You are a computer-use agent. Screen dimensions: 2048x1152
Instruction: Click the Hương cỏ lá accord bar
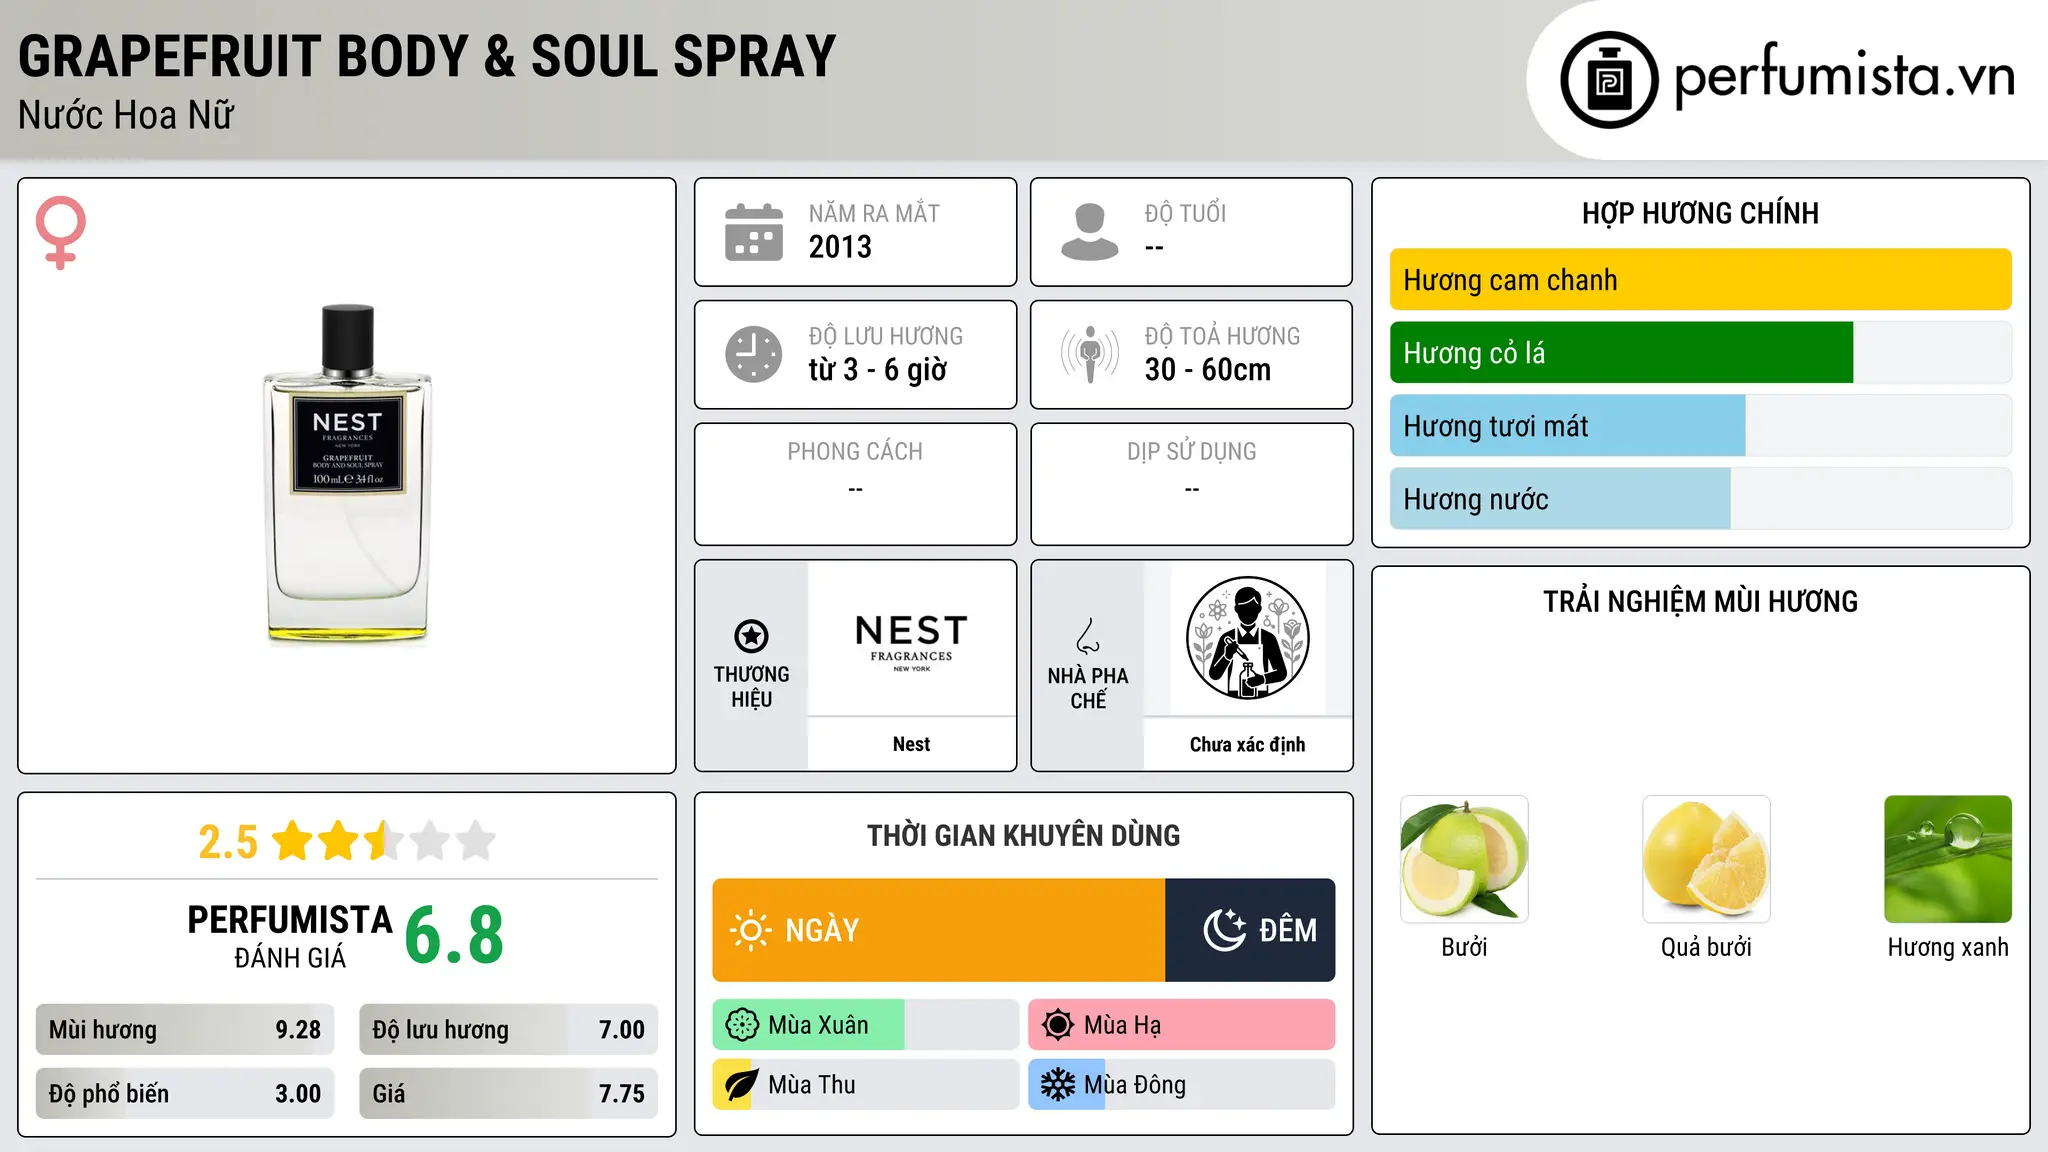1700,353
